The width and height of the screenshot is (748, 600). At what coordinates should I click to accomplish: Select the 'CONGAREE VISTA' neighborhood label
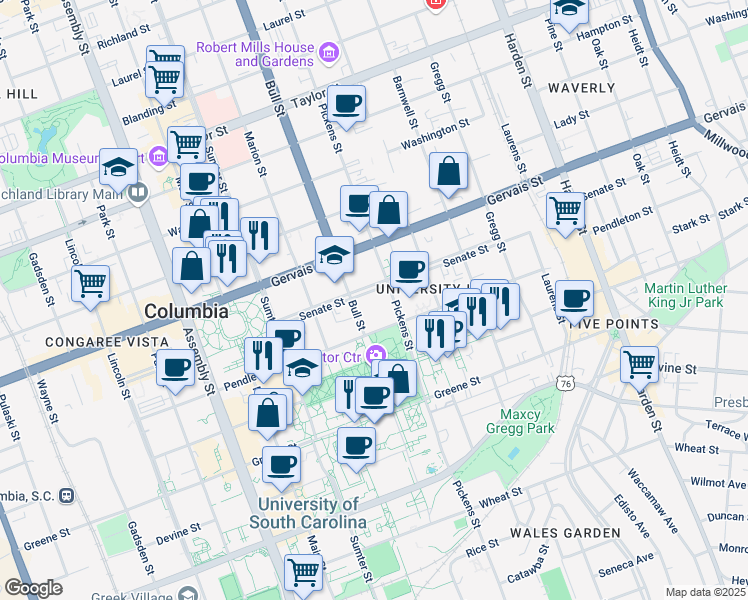tap(107, 342)
